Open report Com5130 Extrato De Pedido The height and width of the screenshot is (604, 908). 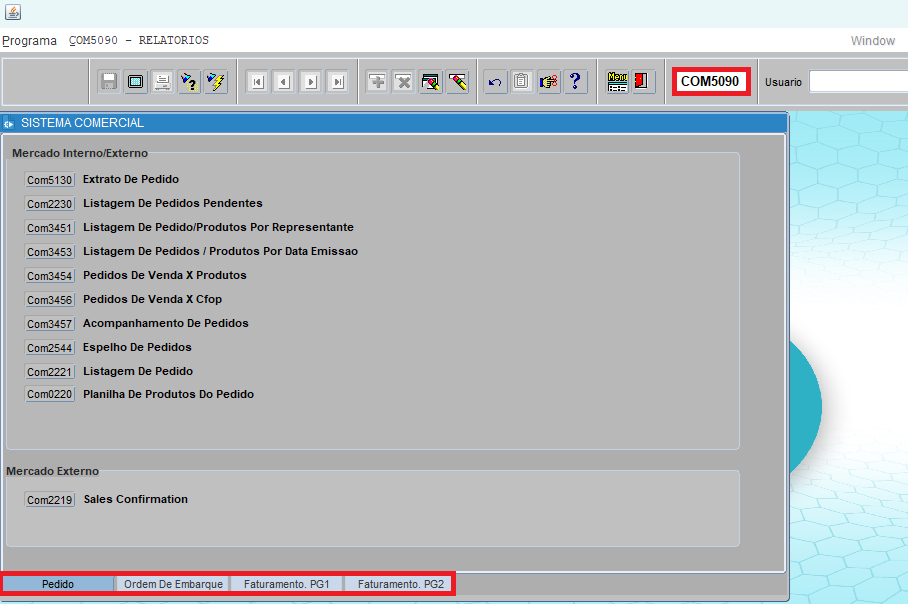tap(50, 180)
